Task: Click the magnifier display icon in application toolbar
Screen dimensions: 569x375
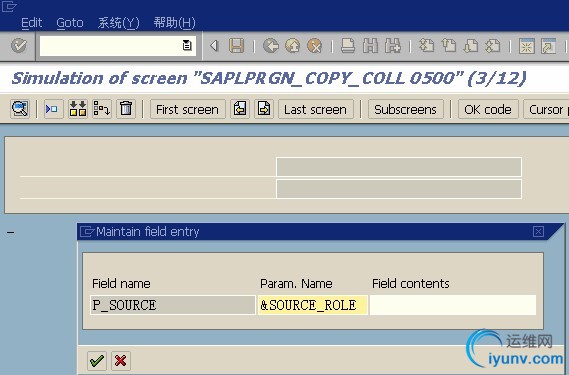Action: [20, 109]
